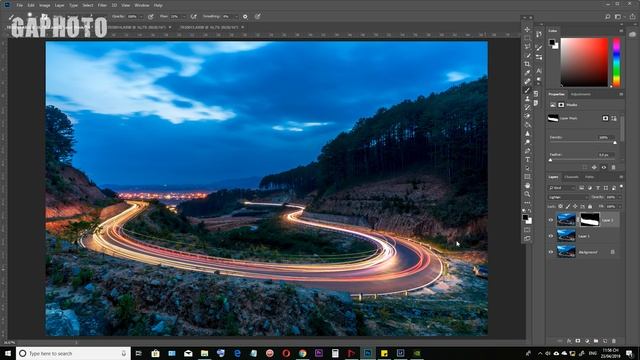This screenshot has width=640, height=360.
Task: Select the Hand tool
Action: (x=527, y=186)
